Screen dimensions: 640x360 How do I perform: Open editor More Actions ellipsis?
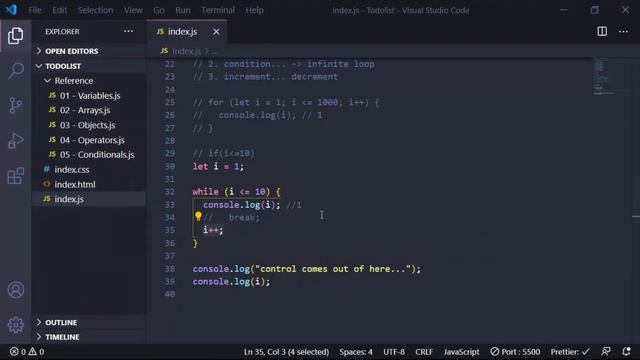click(x=623, y=31)
